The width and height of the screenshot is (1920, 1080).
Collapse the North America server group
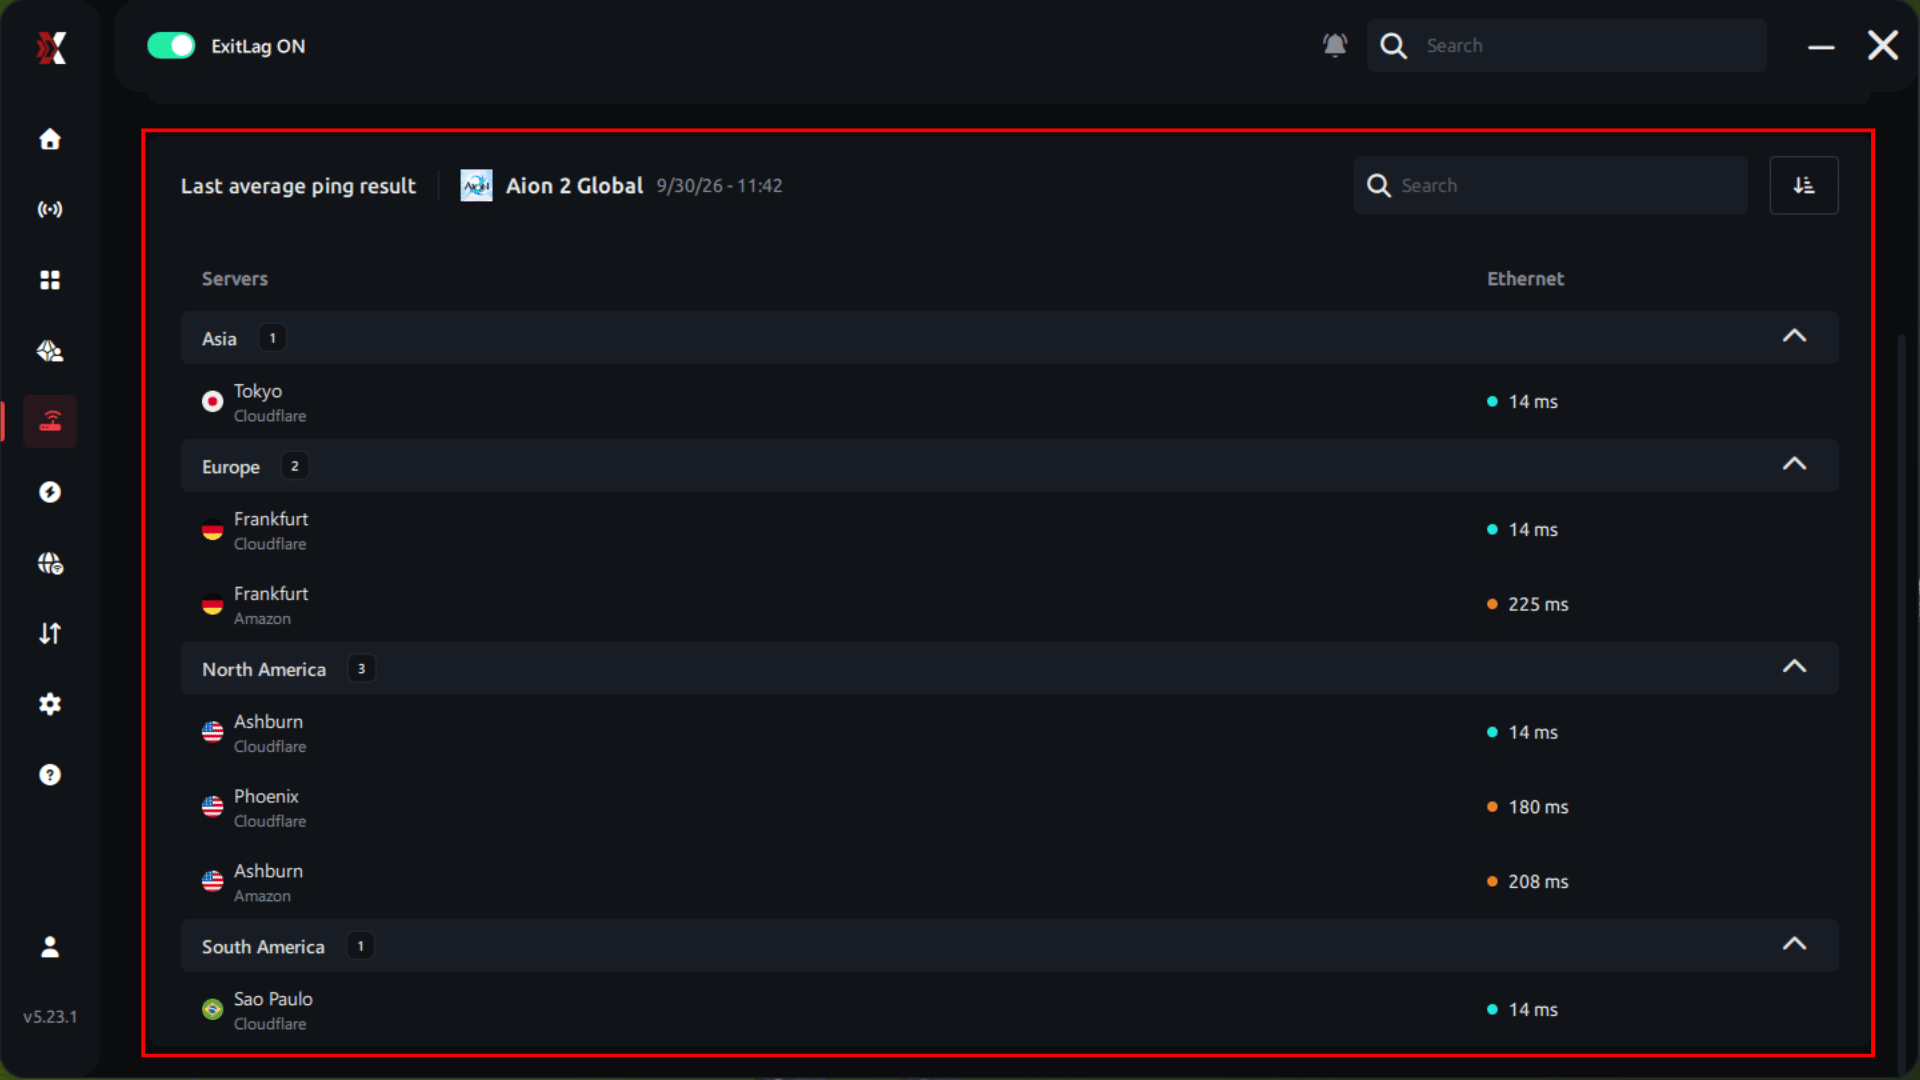(x=1795, y=668)
